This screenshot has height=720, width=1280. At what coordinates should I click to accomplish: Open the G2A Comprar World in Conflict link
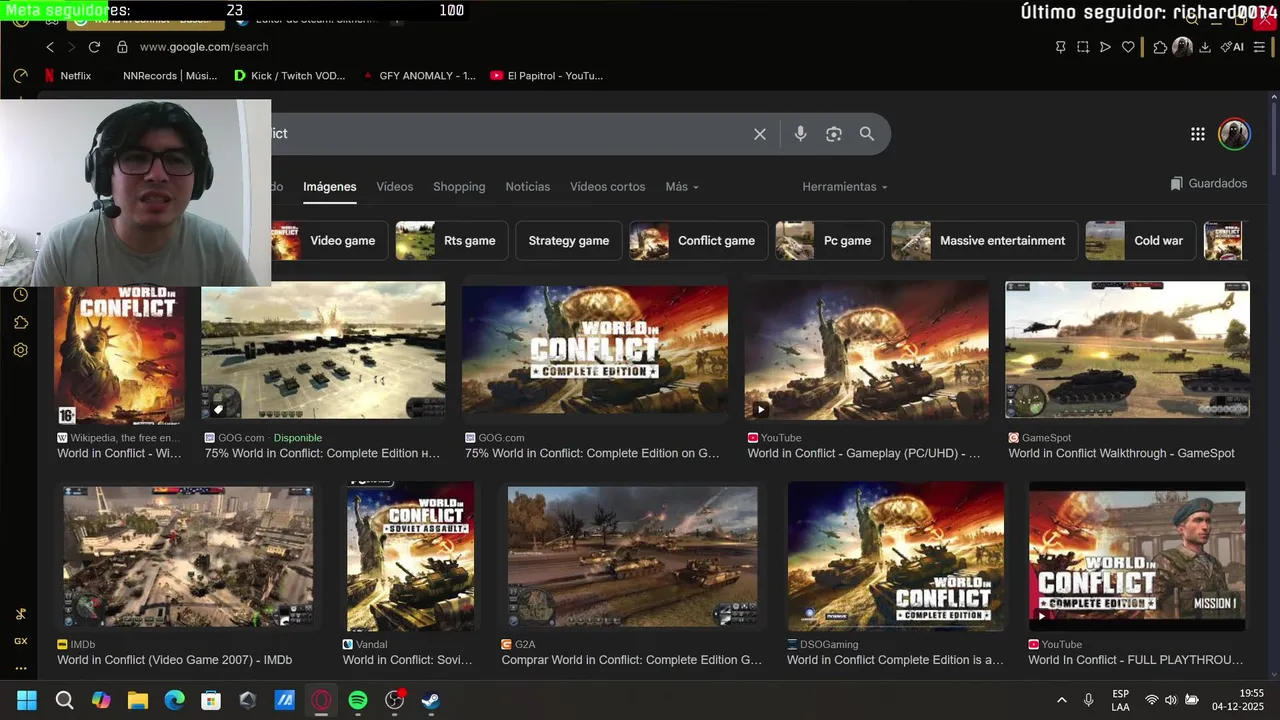(x=632, y=660)
